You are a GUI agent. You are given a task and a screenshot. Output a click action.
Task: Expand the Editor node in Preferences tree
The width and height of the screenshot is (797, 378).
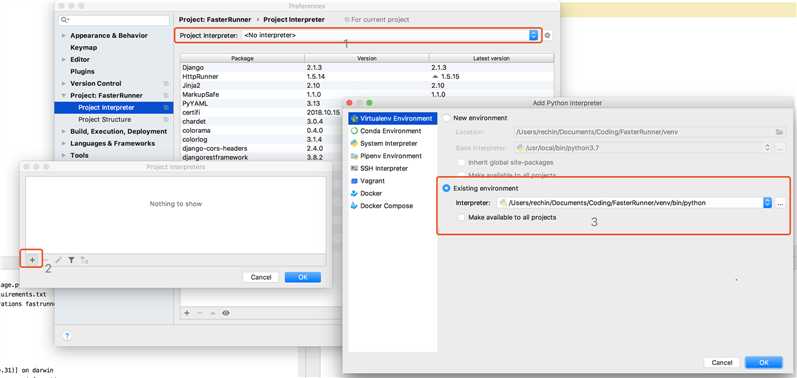click(x=64, y=59)
